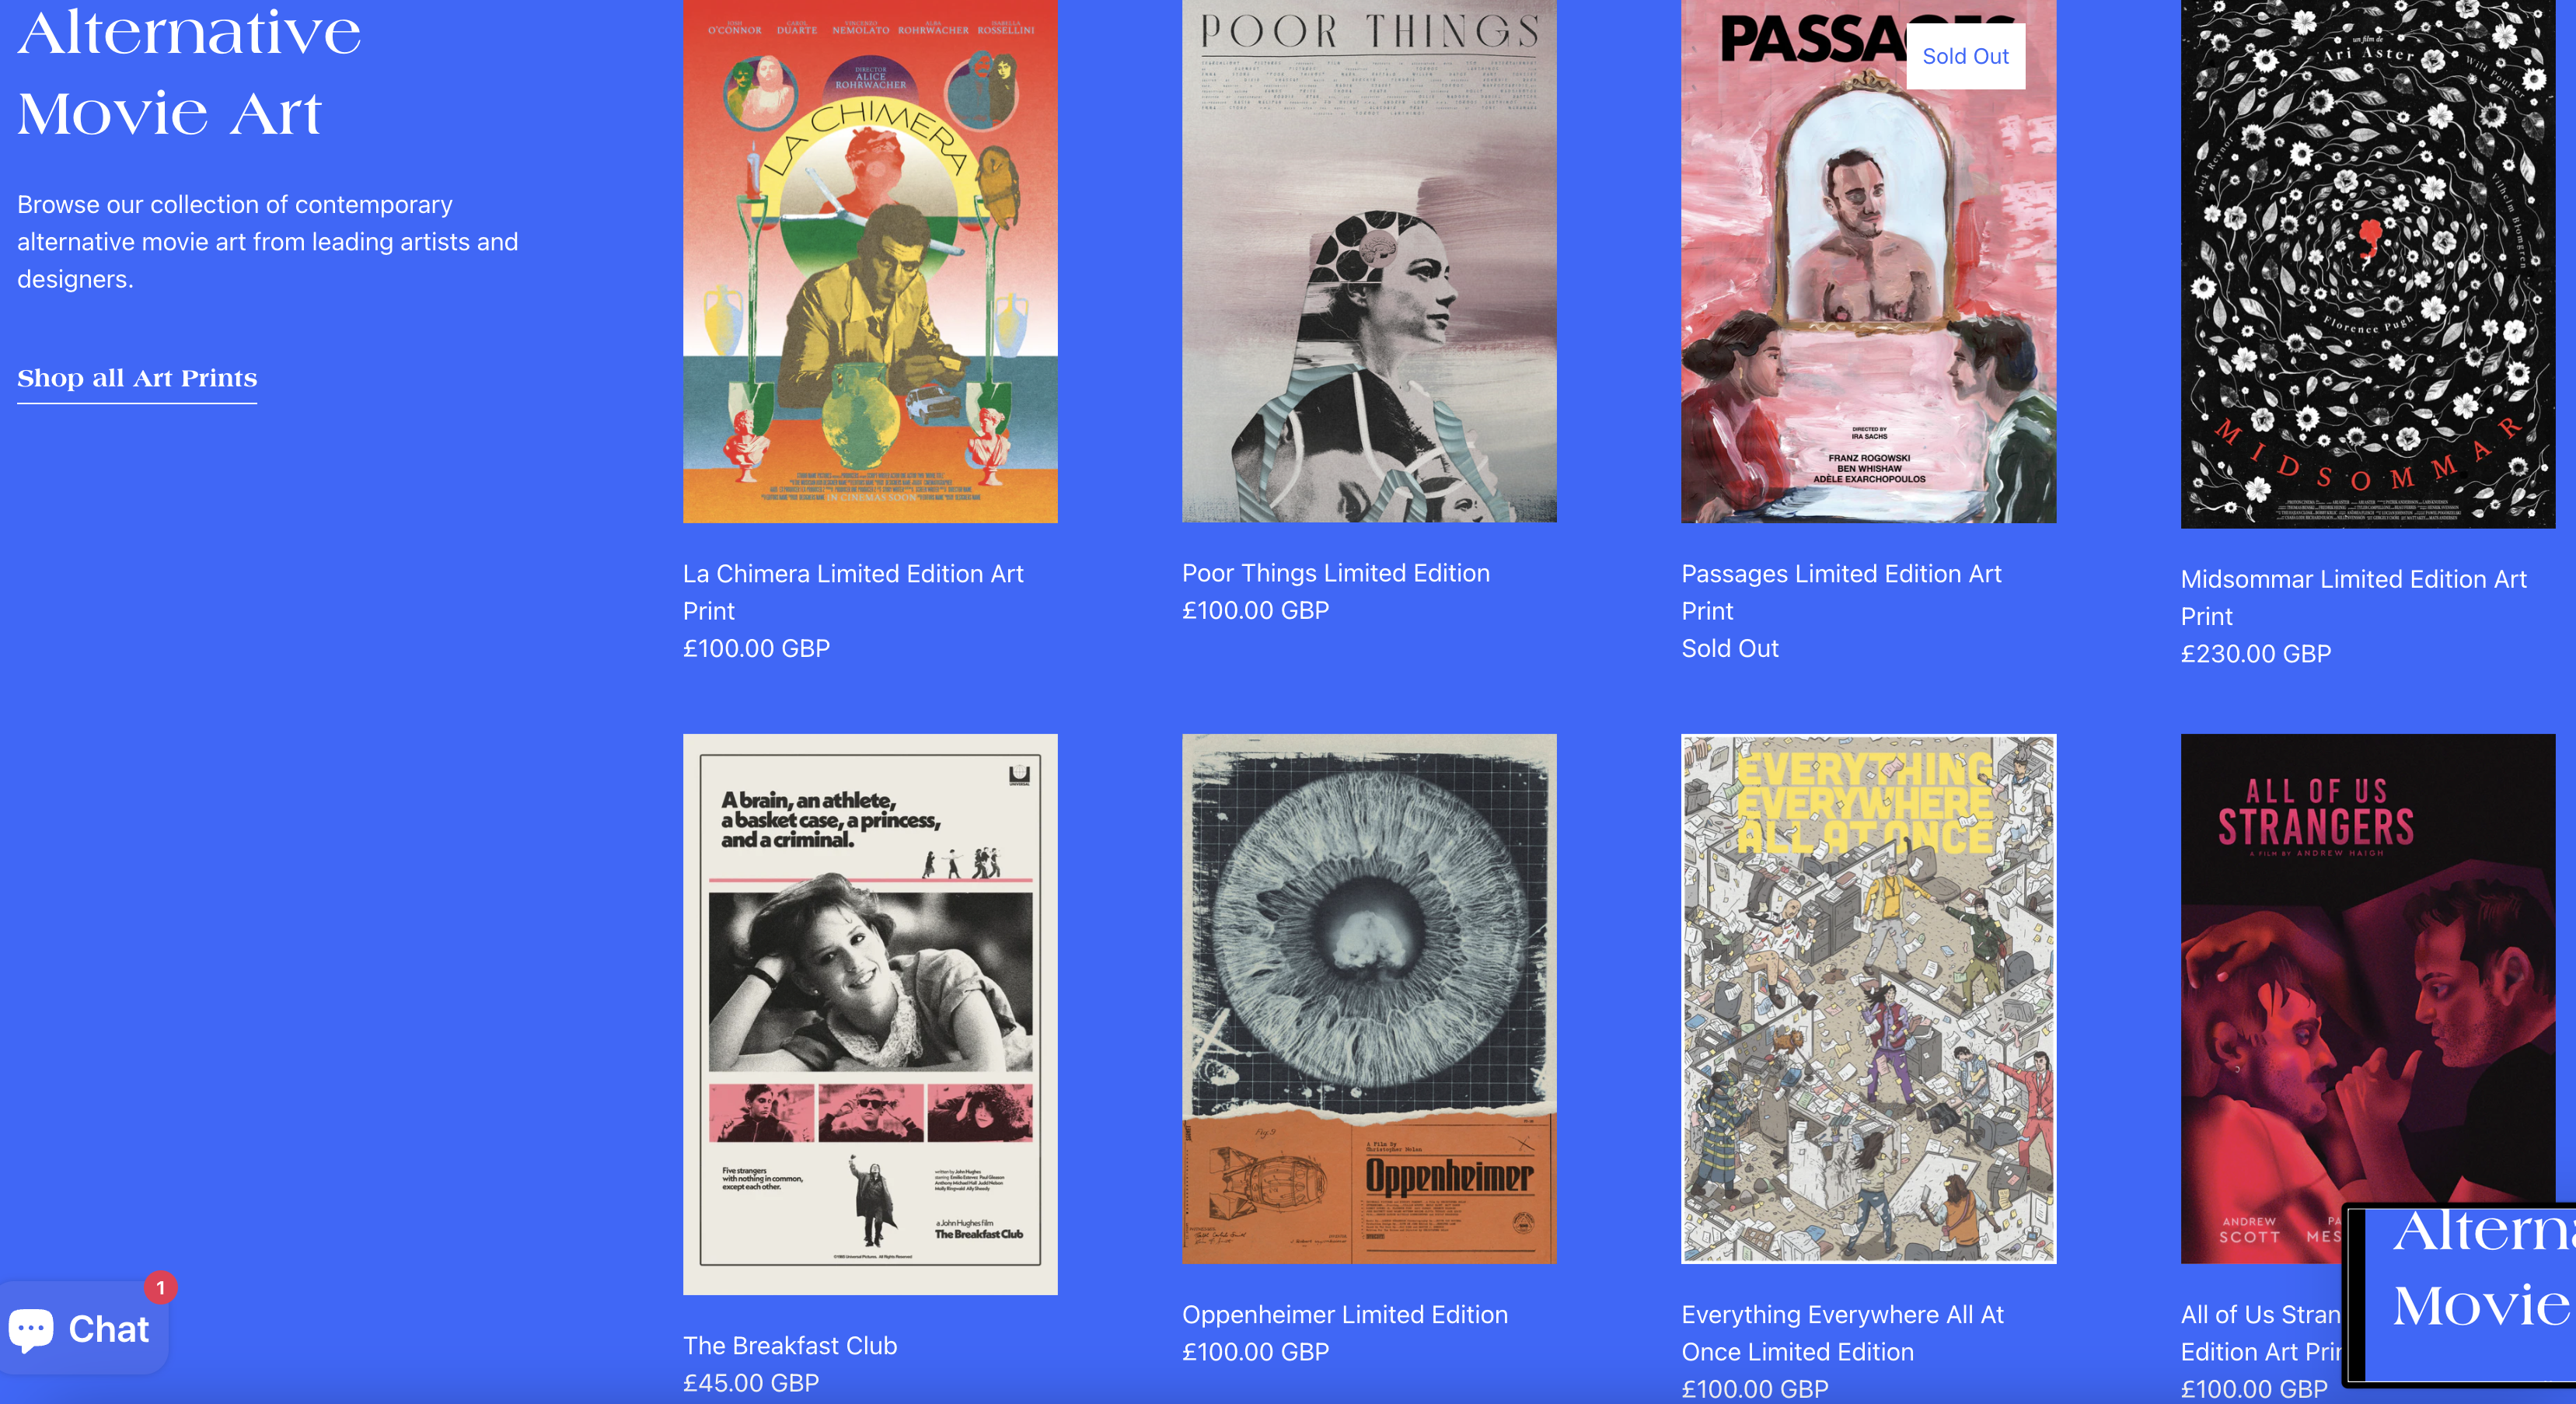
Task: Select La Chimera Limited Edition Art Print title
Action: (x=853, y=592)
